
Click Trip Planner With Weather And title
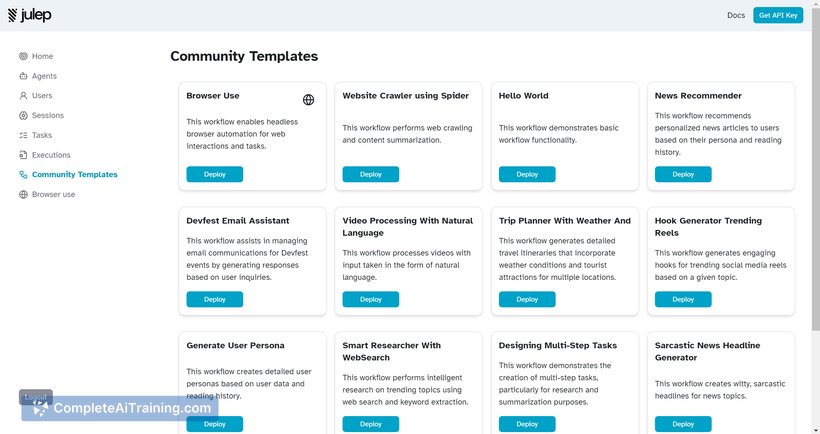pos(565,221)
